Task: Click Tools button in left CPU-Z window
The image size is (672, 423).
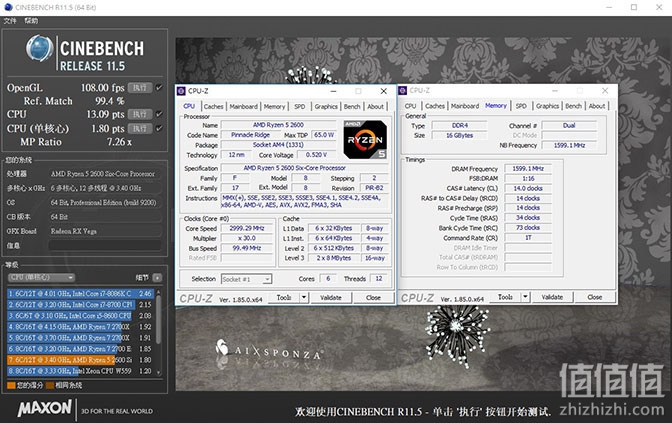Action: pyautogui.click(x=284, y=297)
